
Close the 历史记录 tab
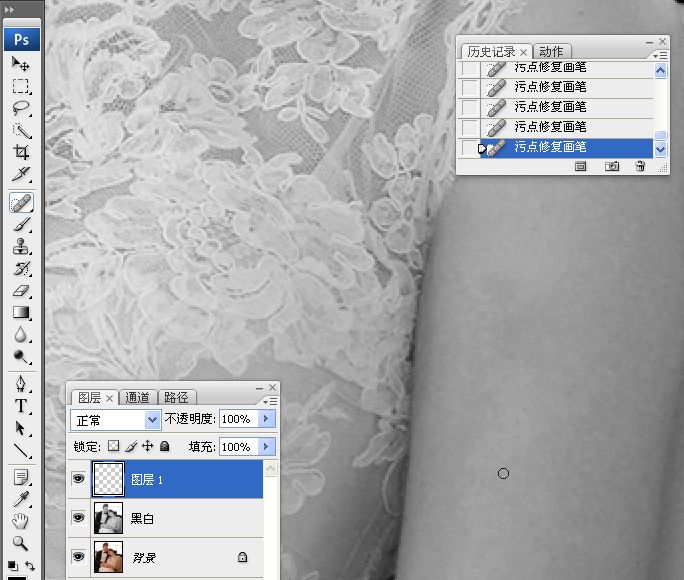click(523, 53)
